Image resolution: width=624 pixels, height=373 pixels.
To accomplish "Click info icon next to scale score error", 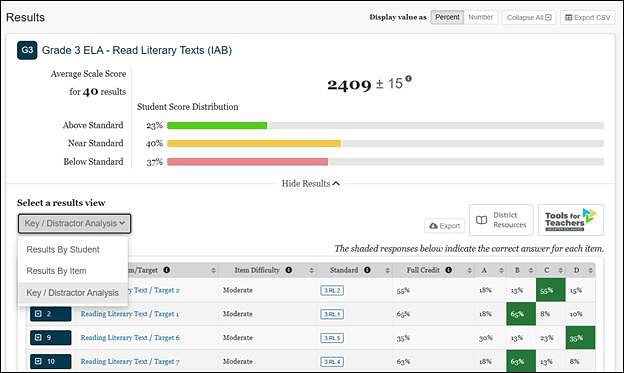I will click(408, 78).
